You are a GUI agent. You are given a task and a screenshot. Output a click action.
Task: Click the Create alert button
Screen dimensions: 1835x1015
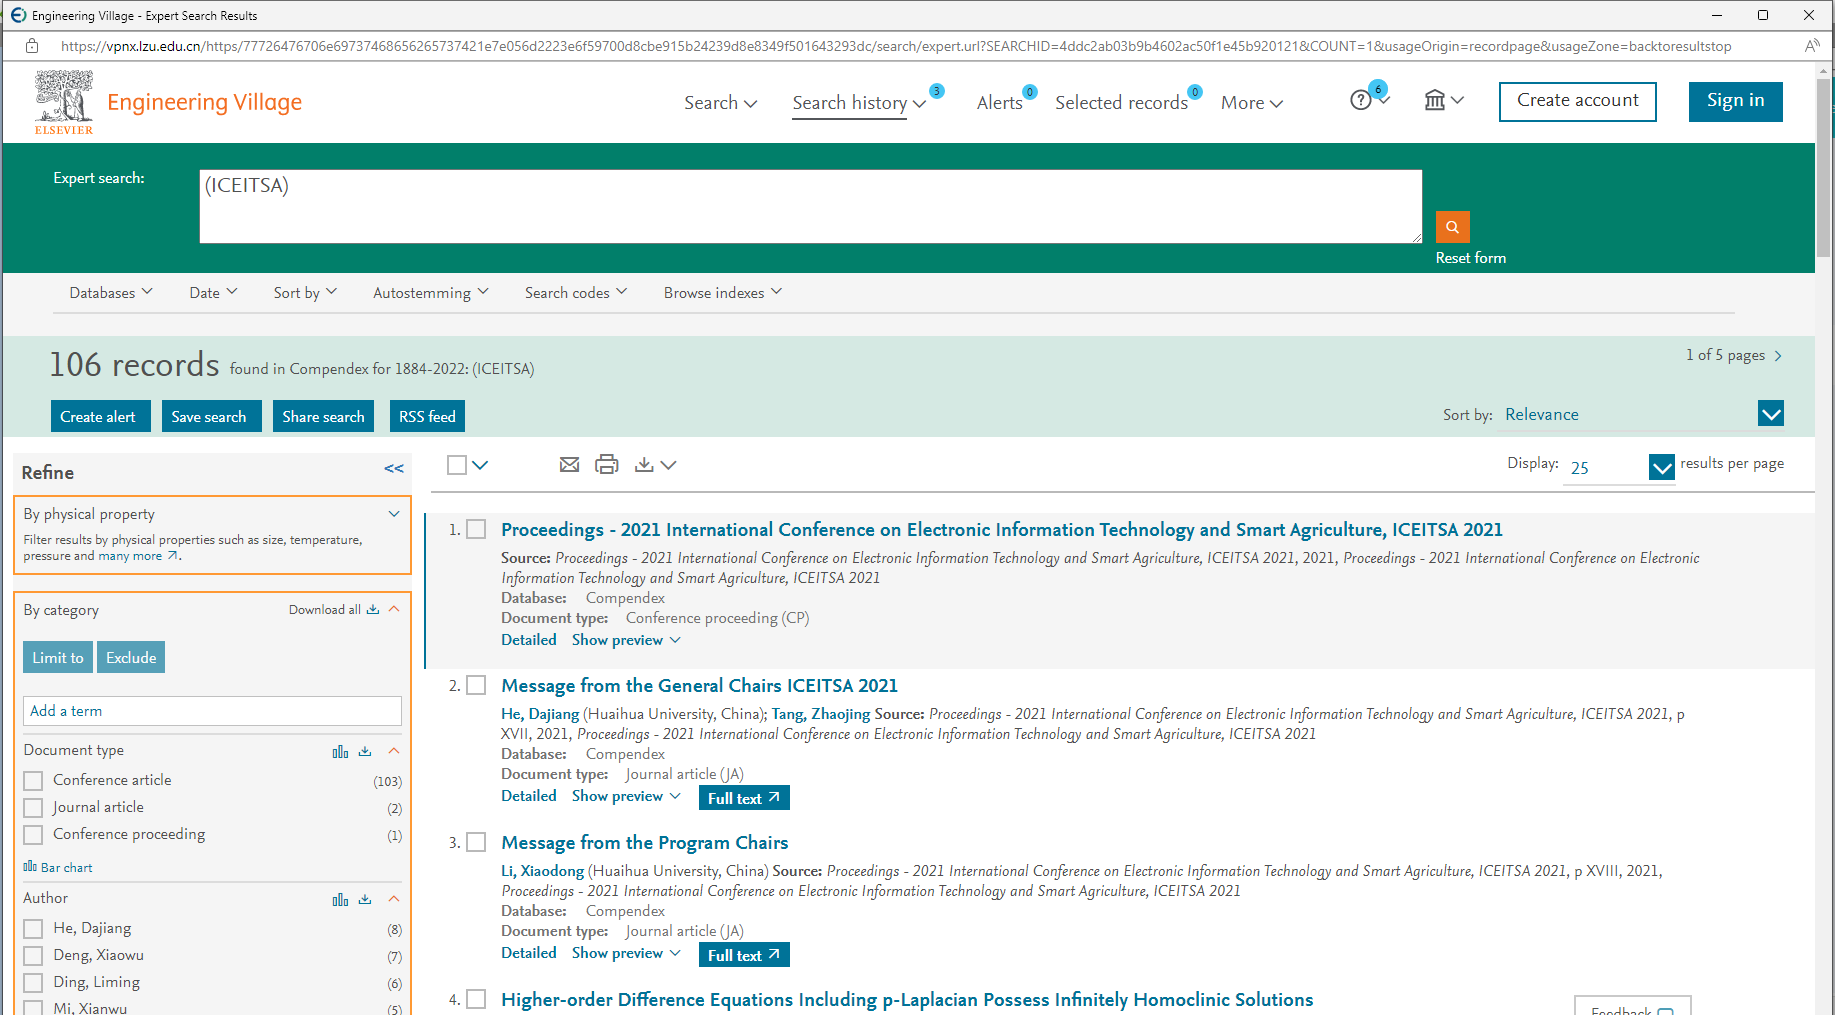pos(101,417)
